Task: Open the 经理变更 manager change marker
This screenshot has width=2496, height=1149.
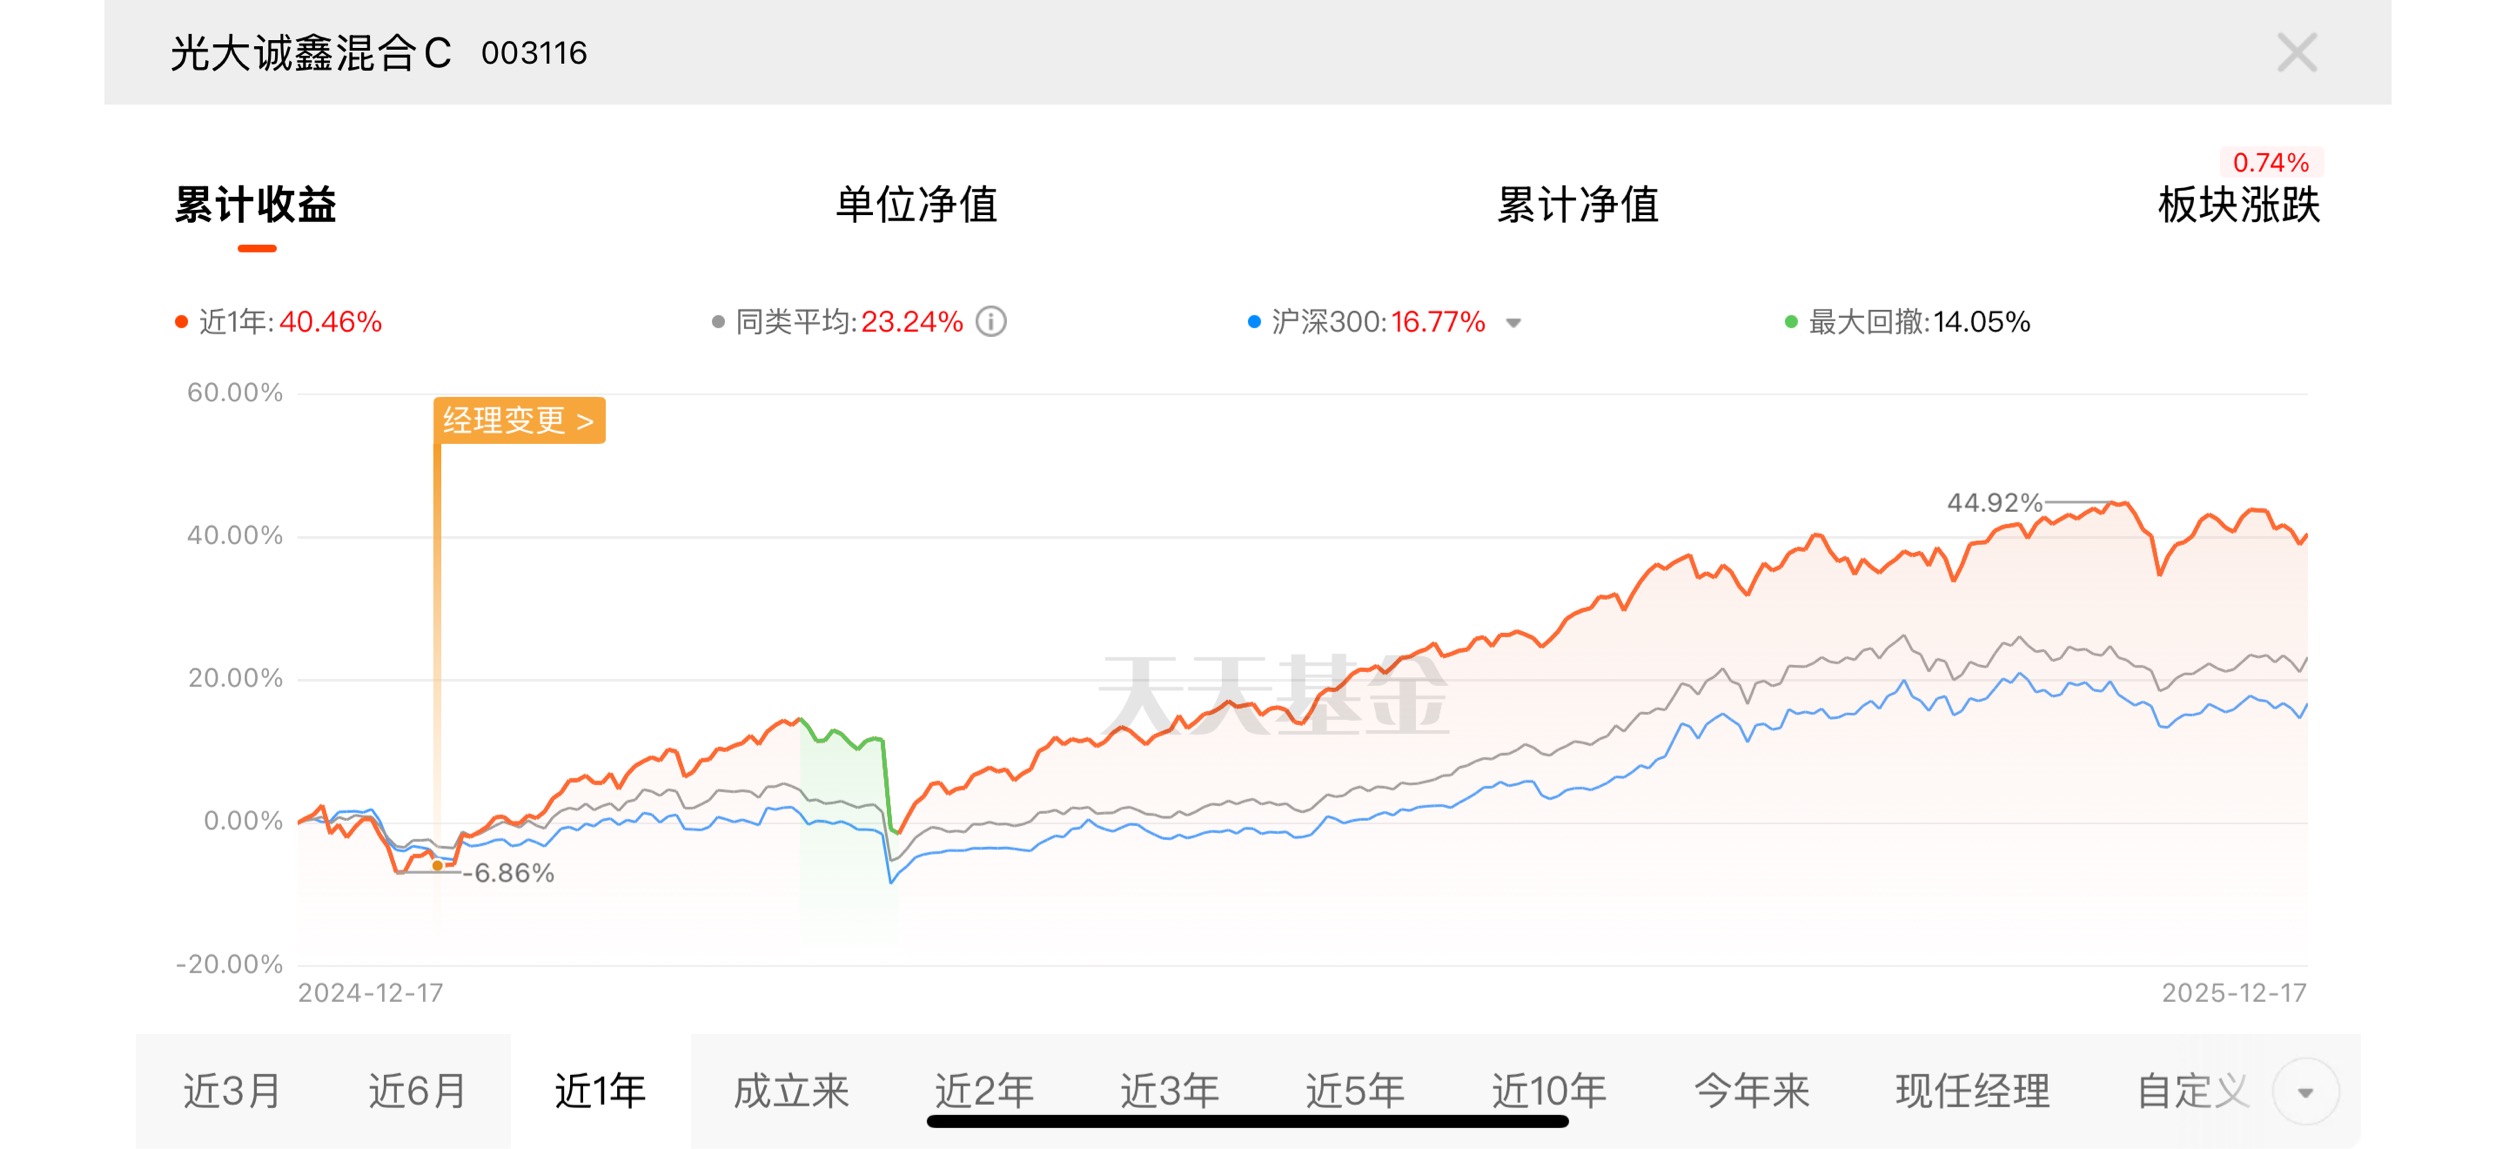Action: click(x=519, y=420)
